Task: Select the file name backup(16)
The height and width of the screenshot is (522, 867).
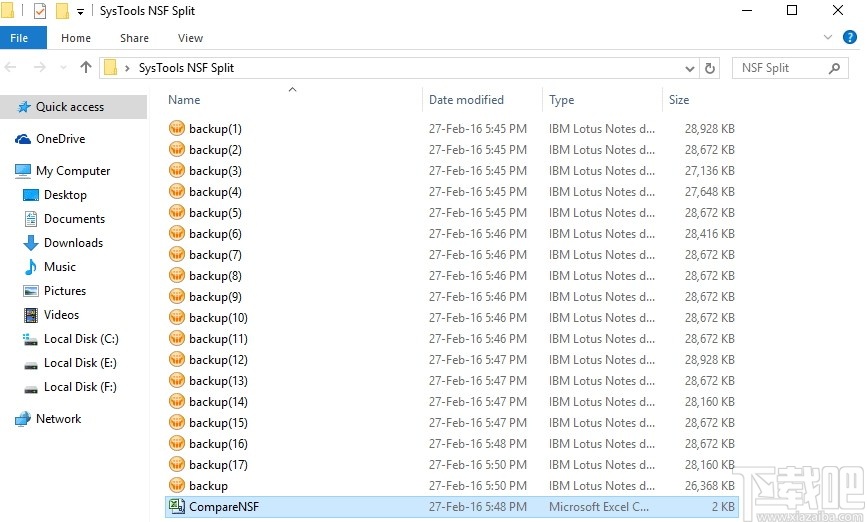Action: (x=218, y=444)
